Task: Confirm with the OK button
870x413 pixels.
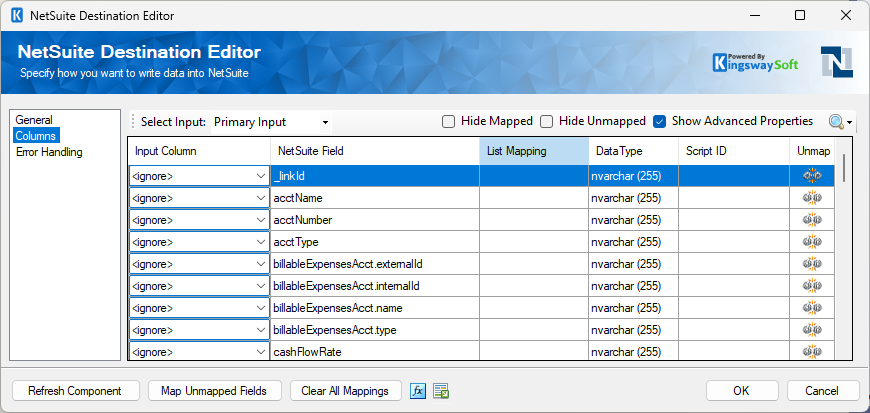Action: click(x=741, y=391)
